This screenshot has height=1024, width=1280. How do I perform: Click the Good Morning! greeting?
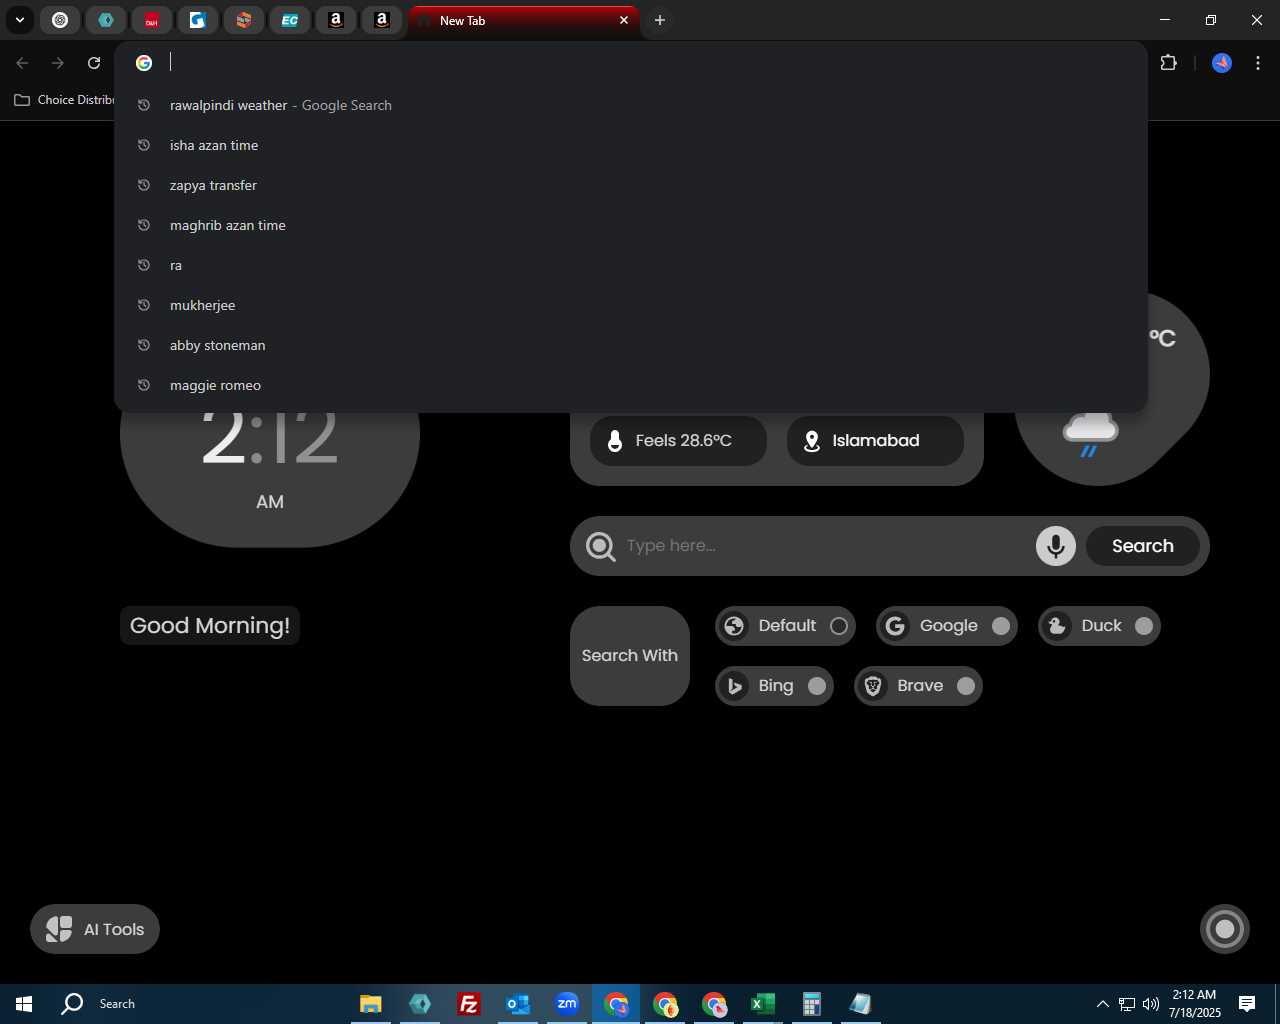point(210,626)
